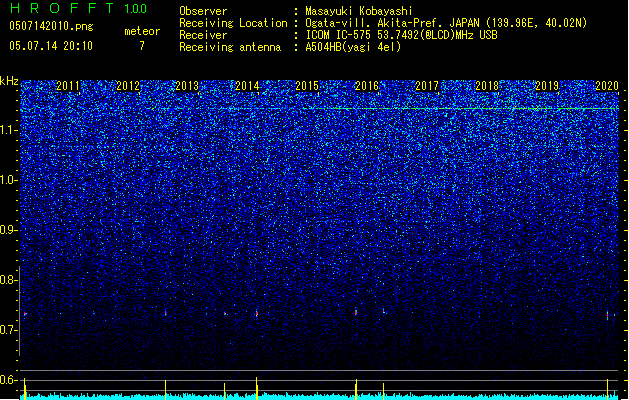This screenshot has width=629, height=400.
Task: Click the 1.0 kHz frequency label
Action: [9, 180]
